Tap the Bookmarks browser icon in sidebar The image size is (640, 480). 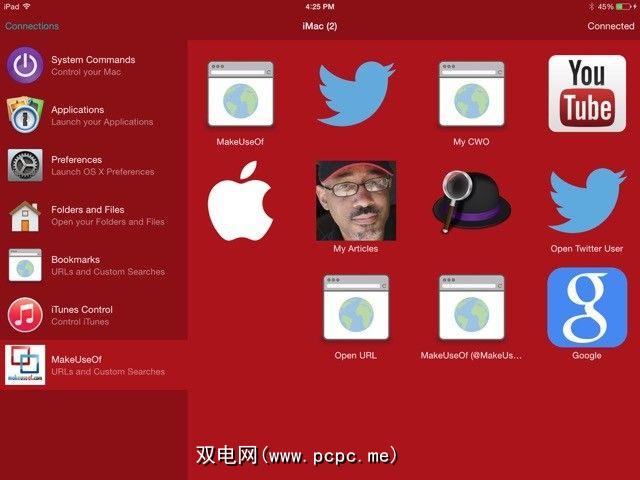25,265
